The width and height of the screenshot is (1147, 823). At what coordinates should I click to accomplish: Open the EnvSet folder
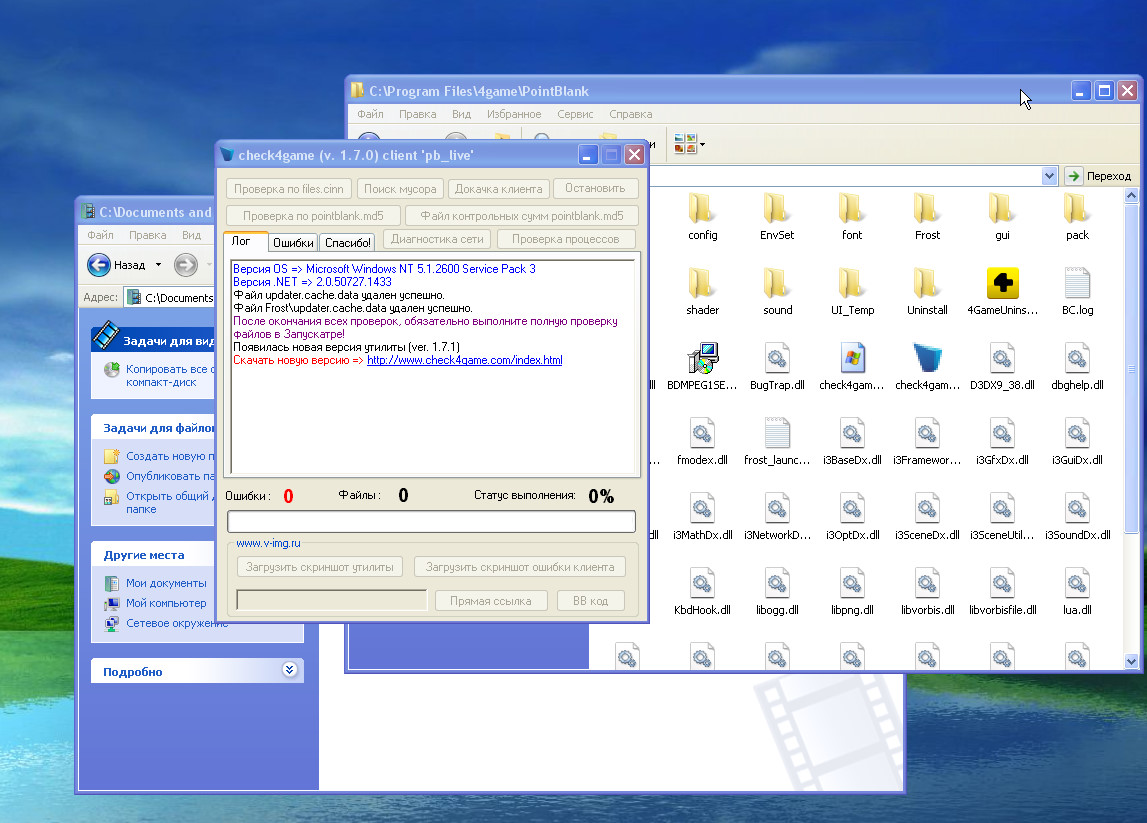pyautogui.click(x=777, y=216)
